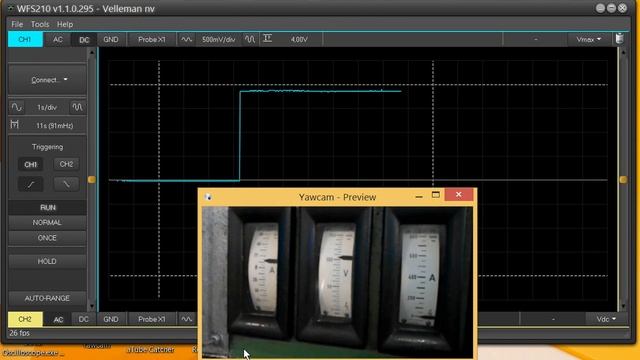This screenshot has height=360, width=640.
Task: Set CH2 coupling to GND
Action: point(111,319)
